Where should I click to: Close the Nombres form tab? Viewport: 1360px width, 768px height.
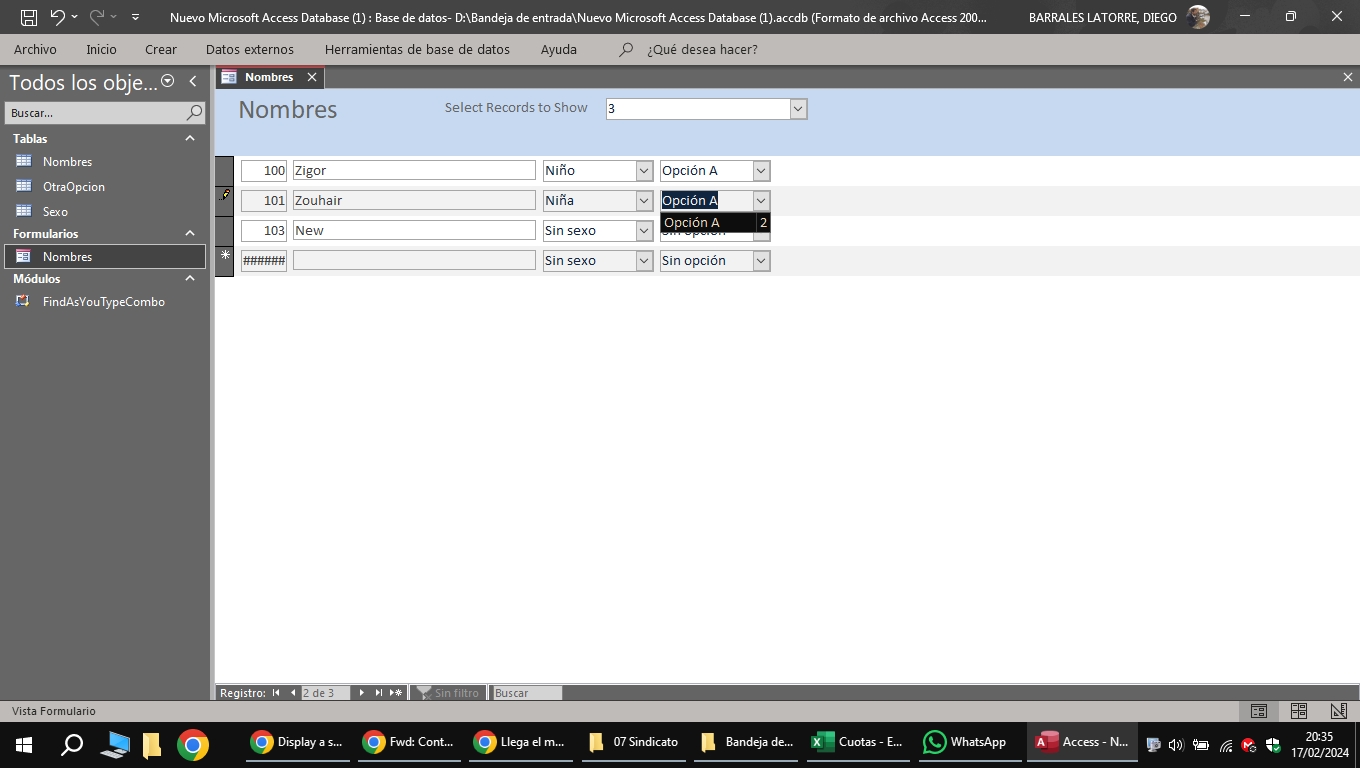(x=312, y=77)
